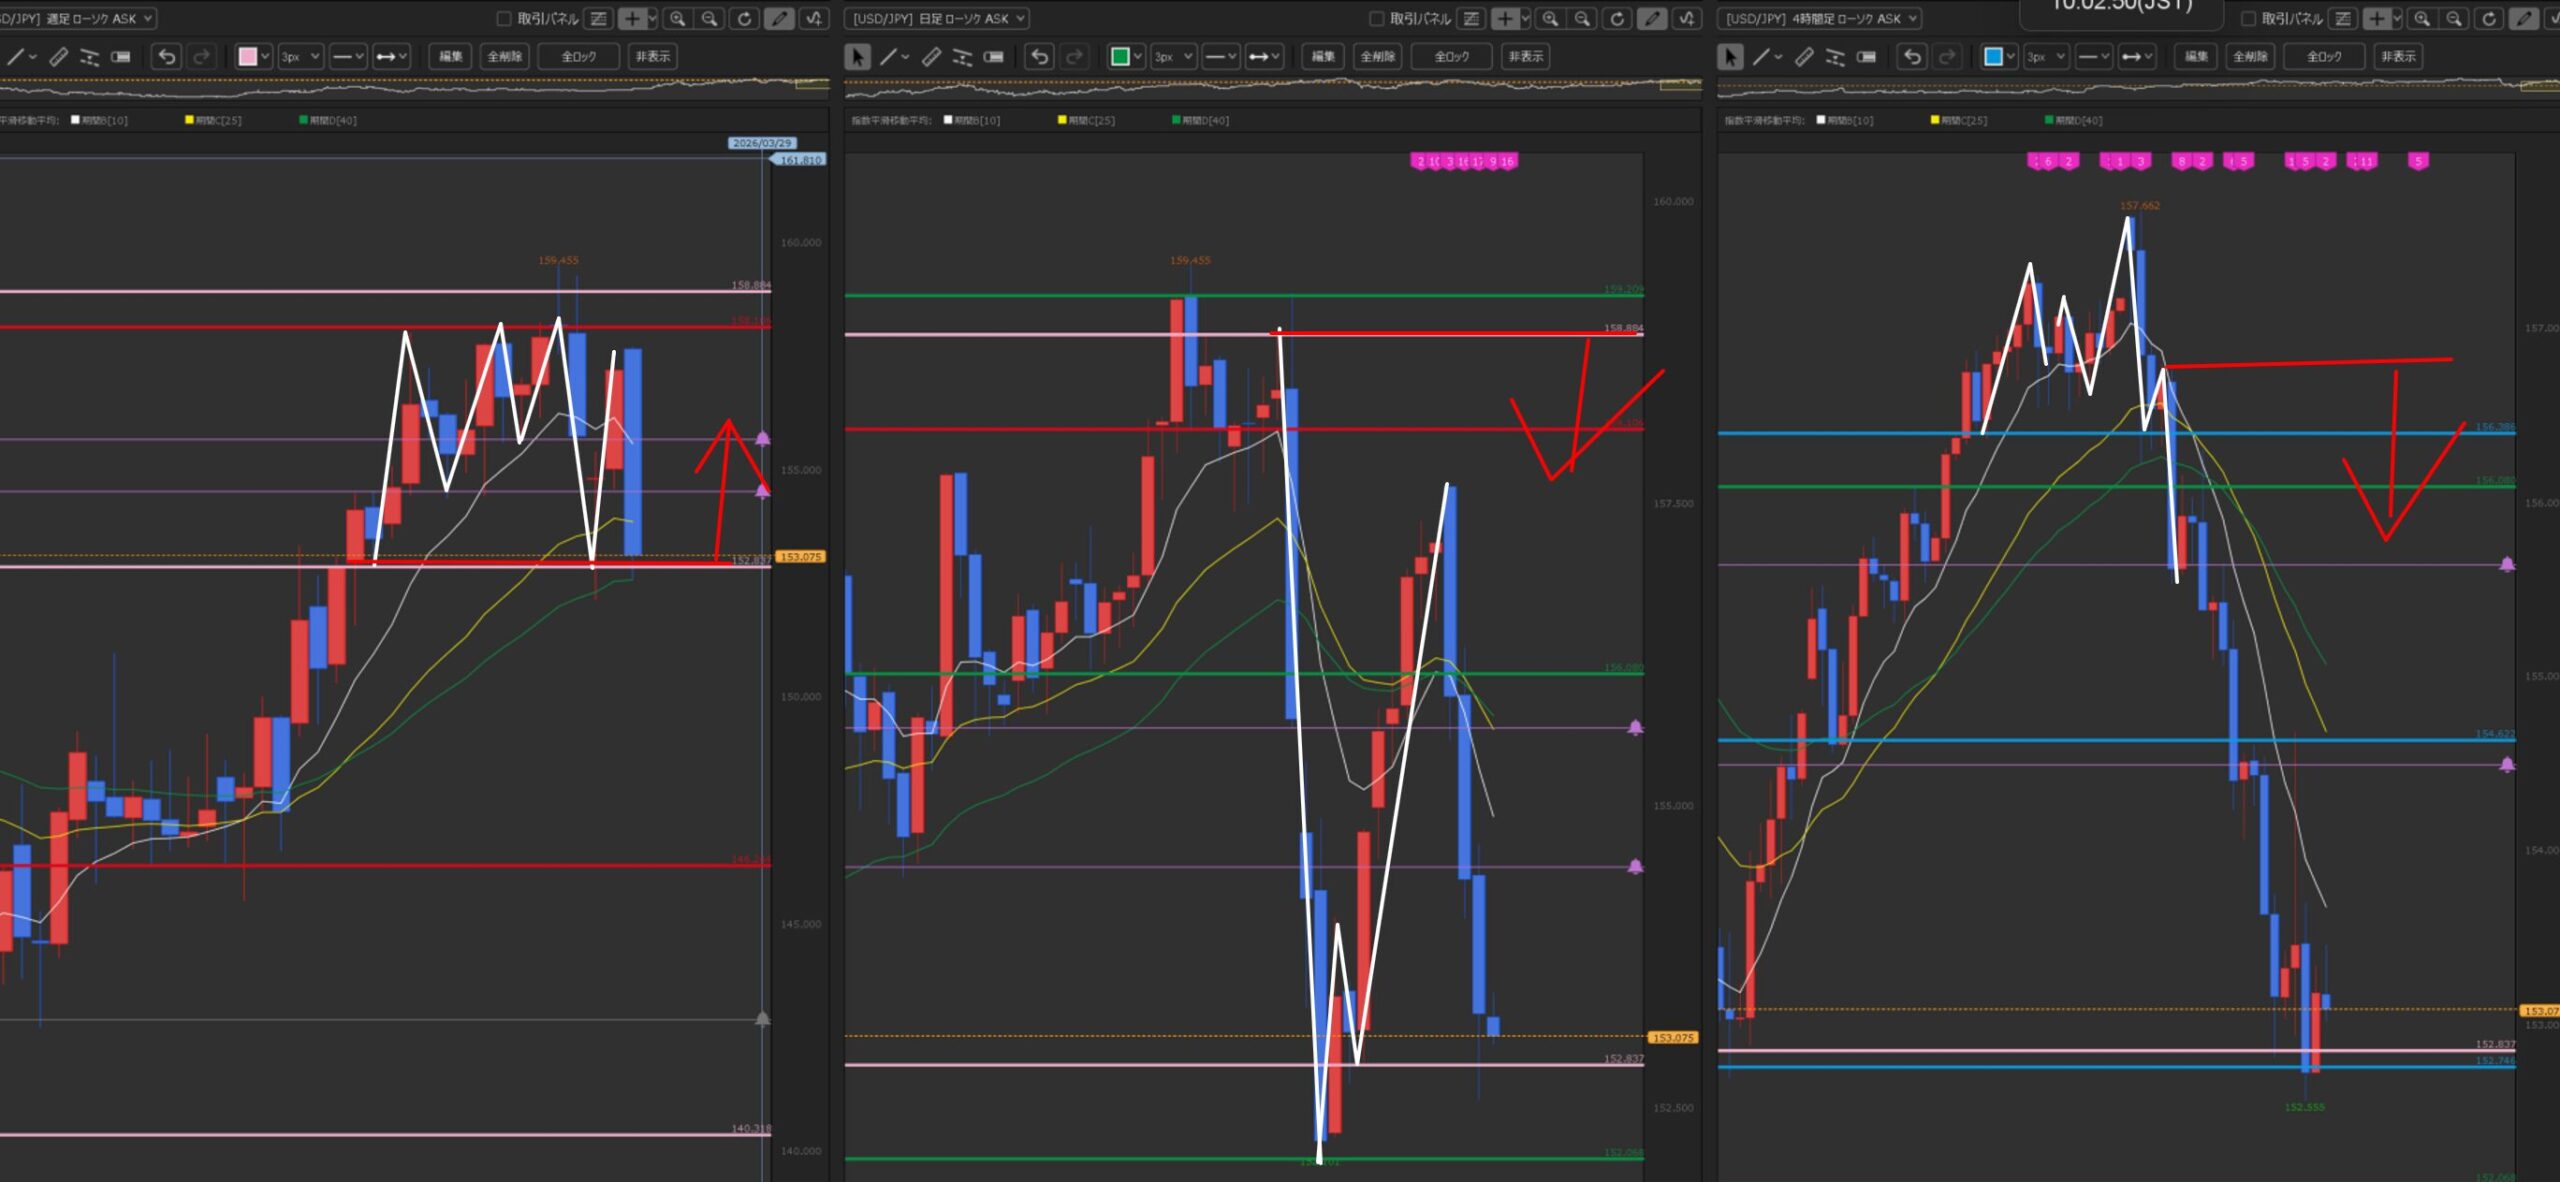Open the 4時間足 chart selector dropdown
Image resolution: width=2560 pixels, height=1182 pixels.
pyautogui.click(x=1820, y=18)
